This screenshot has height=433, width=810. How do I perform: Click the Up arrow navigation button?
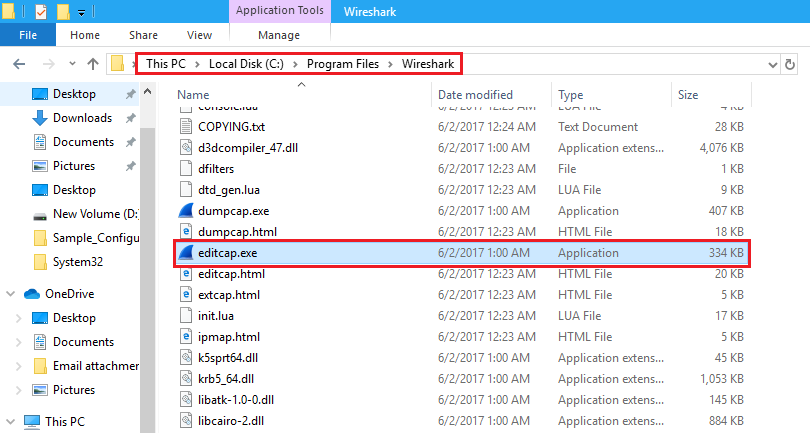[x=93, y=64]
